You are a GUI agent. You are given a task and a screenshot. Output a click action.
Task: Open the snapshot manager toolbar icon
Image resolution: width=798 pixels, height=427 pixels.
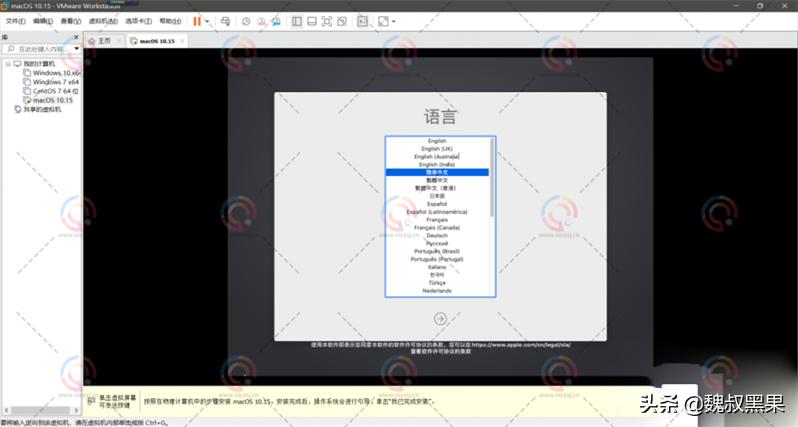tap(276, 21)
